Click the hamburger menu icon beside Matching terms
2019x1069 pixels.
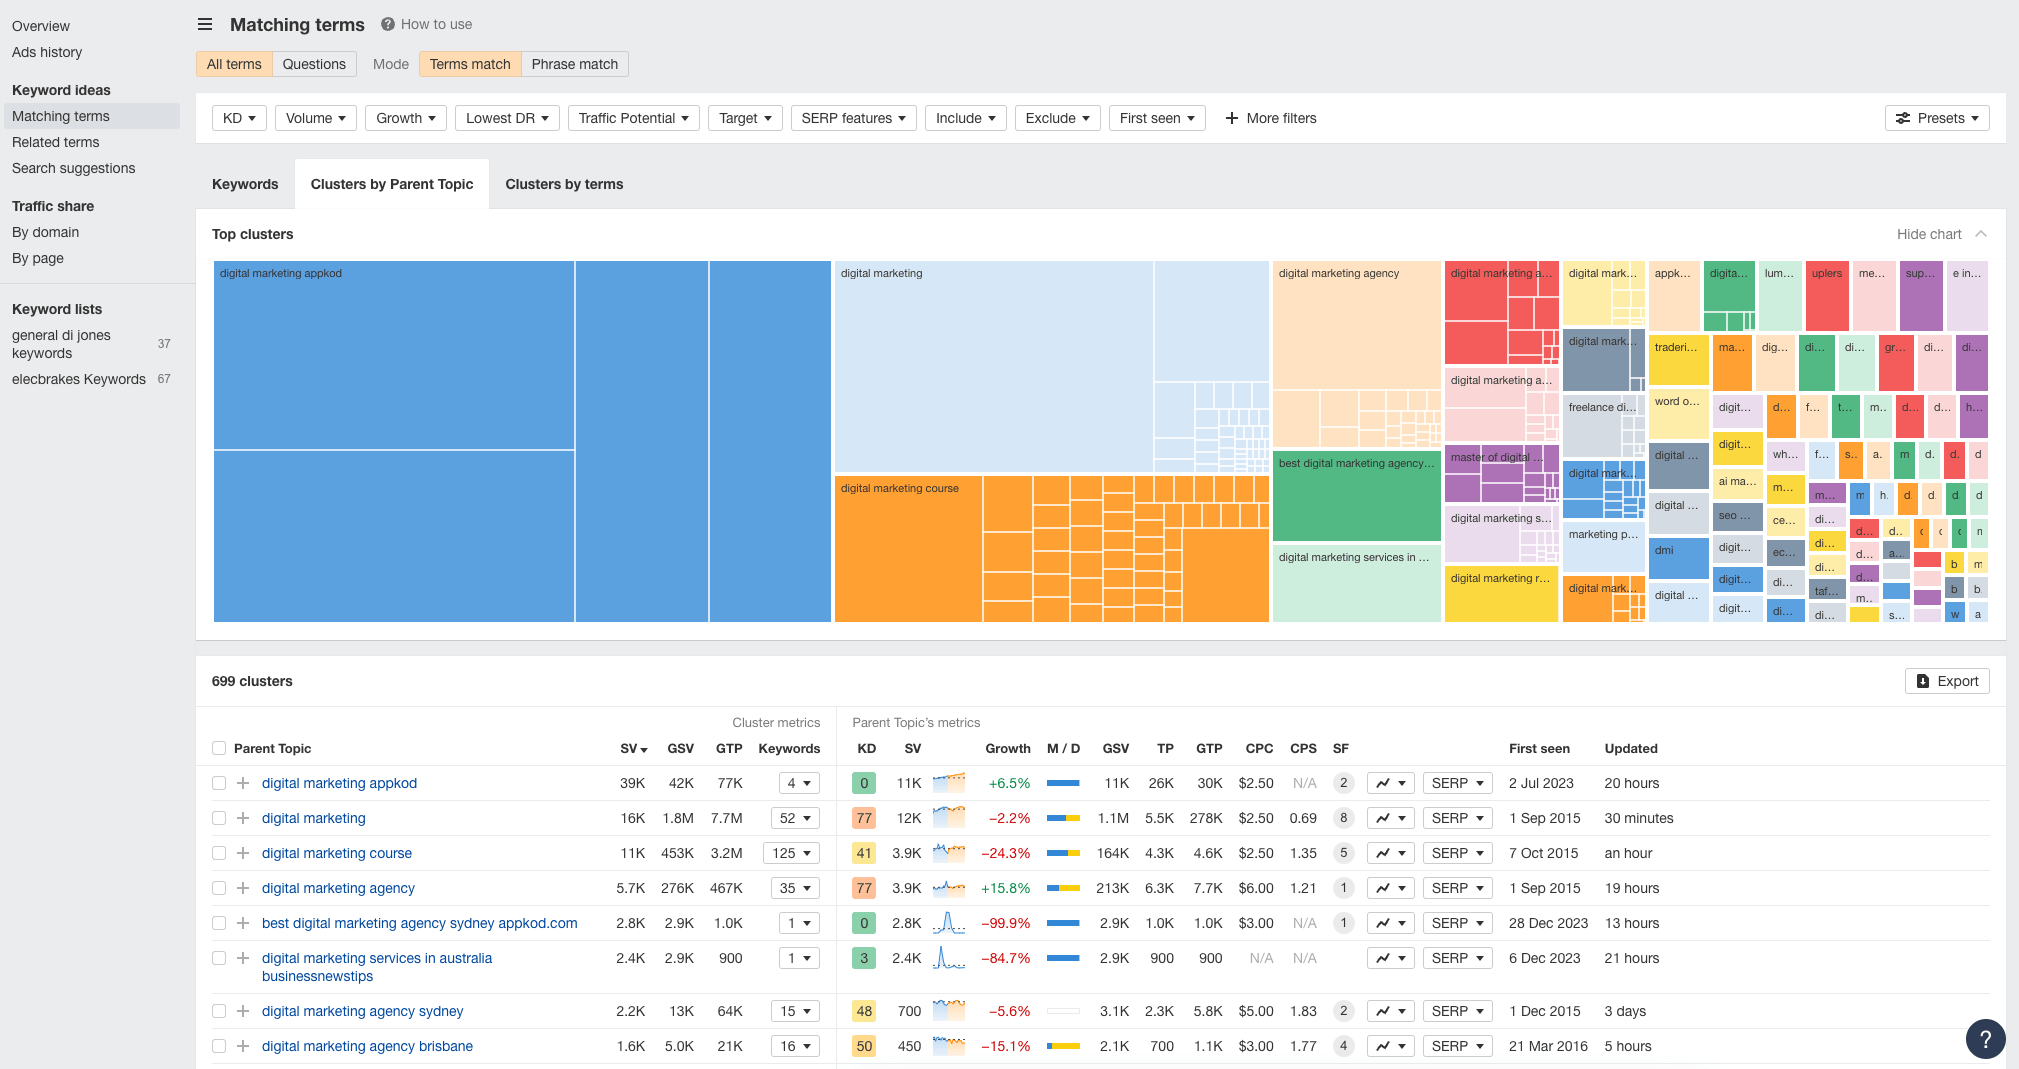205,24
